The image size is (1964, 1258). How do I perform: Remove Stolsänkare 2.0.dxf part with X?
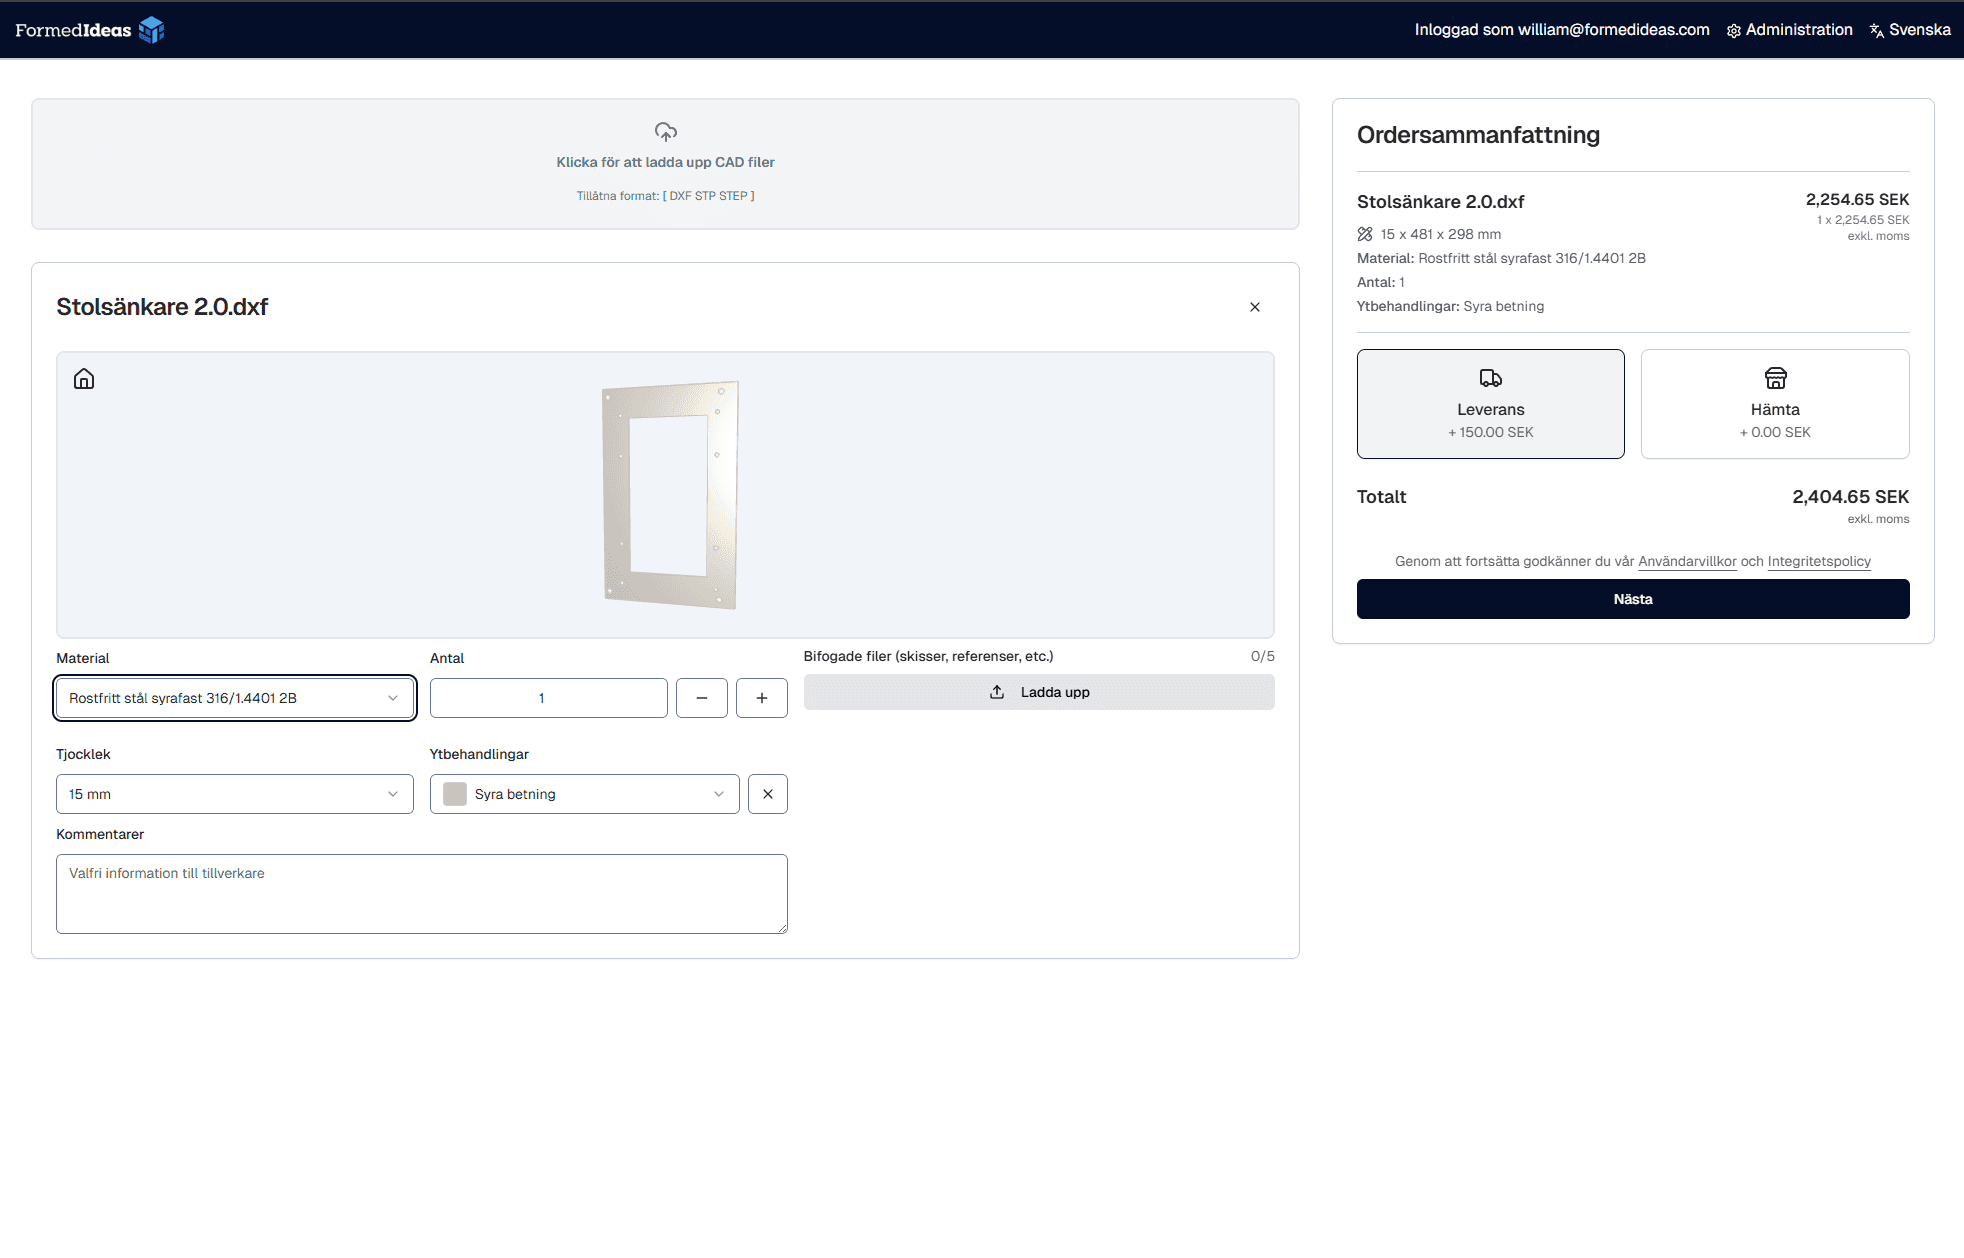pos(1255,307)
